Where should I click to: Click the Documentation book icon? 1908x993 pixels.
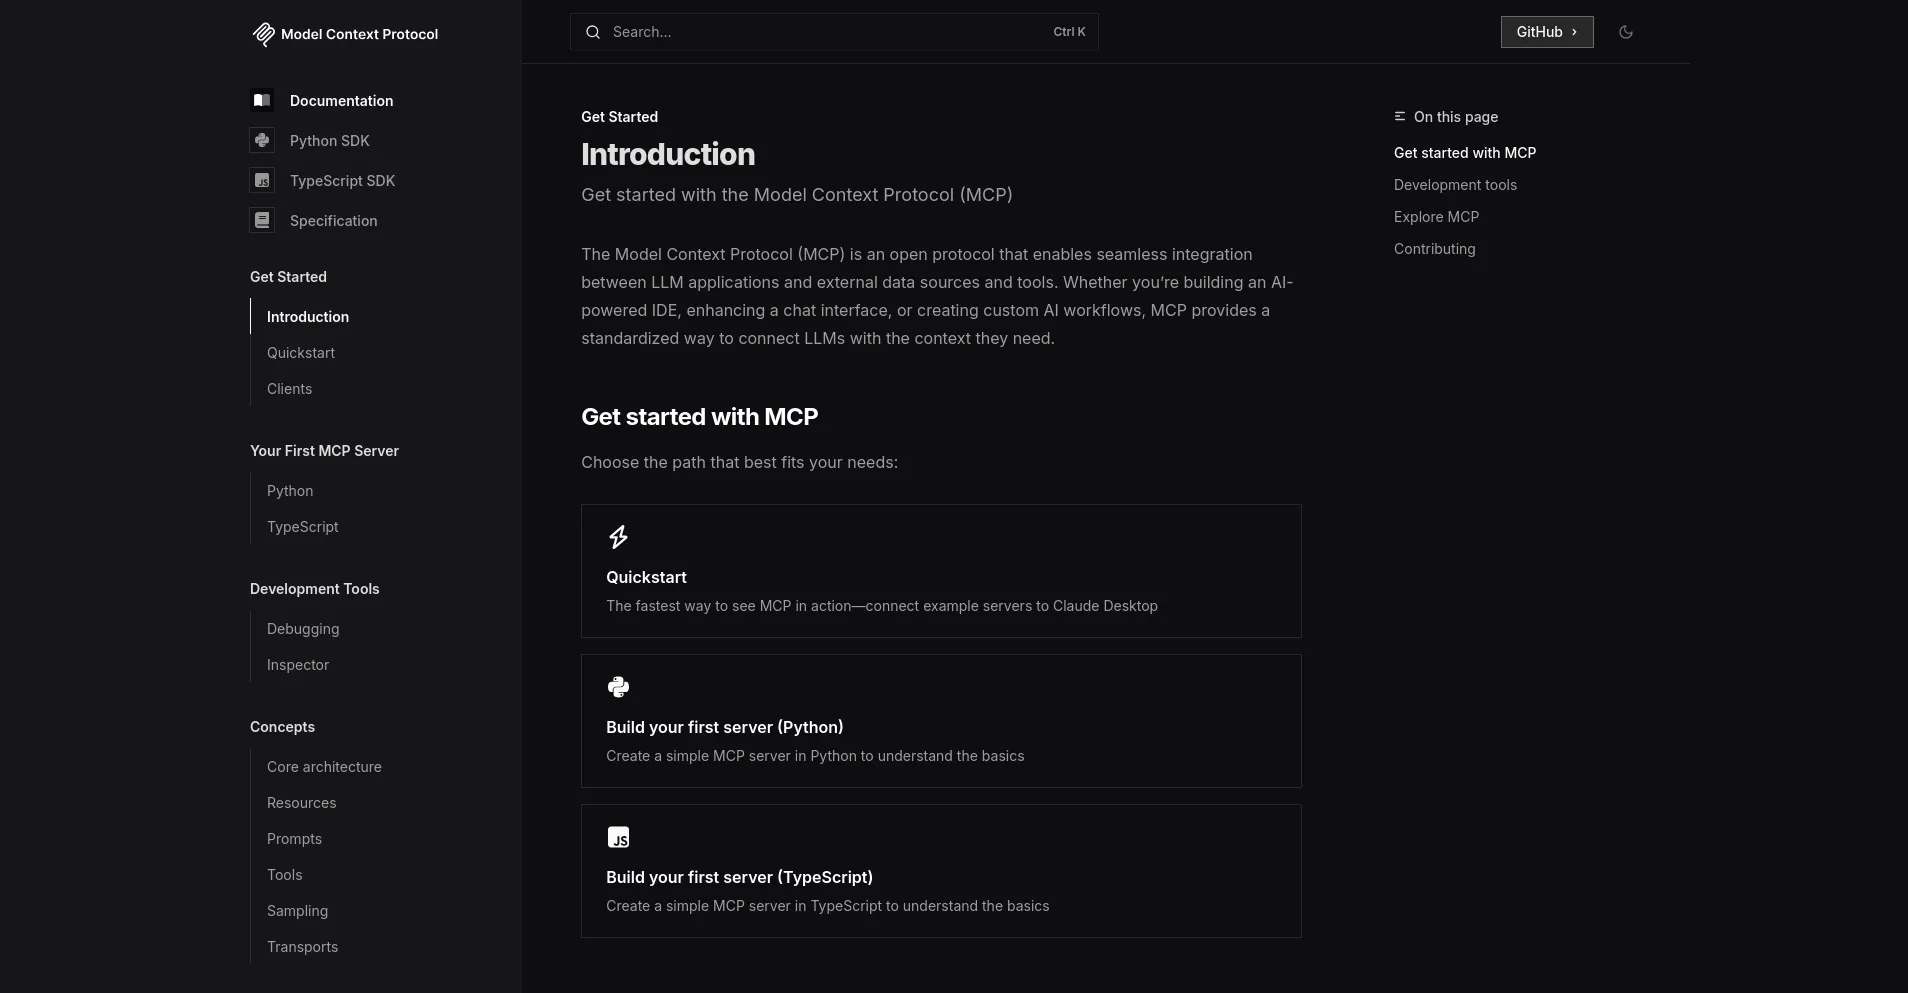click(262, 100)
